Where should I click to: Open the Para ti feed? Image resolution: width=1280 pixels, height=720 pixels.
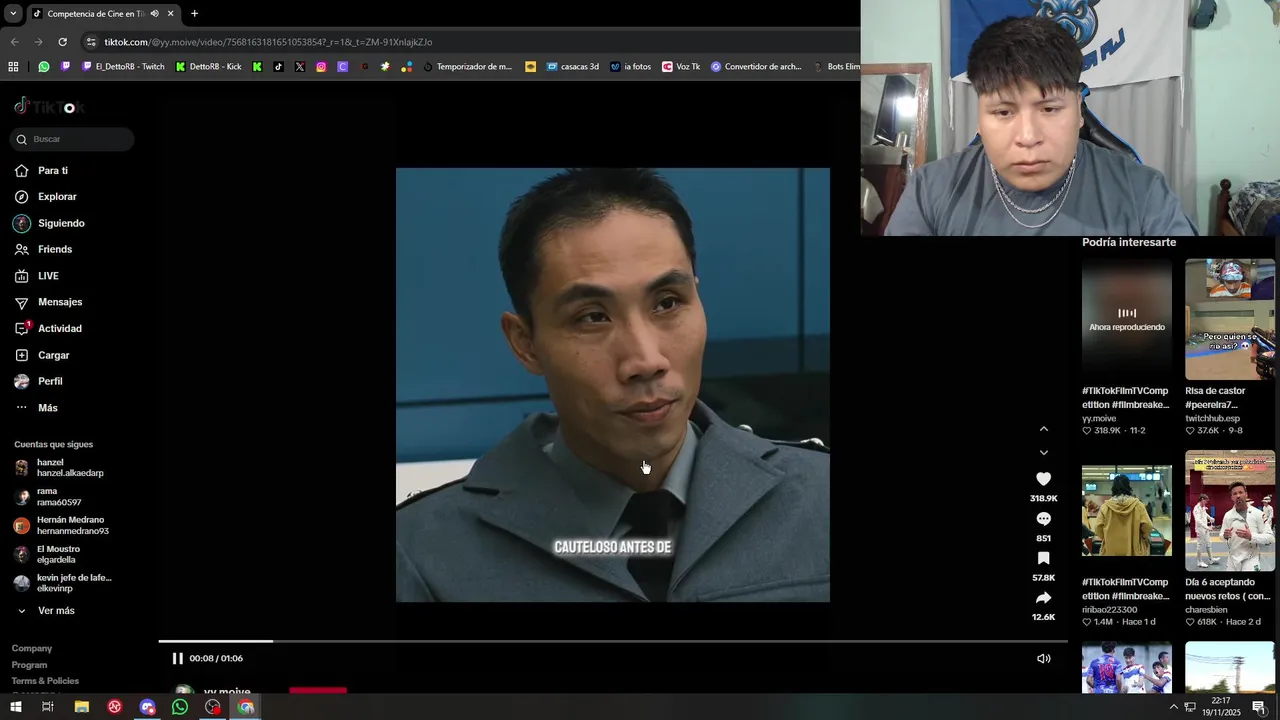(41, 171)
